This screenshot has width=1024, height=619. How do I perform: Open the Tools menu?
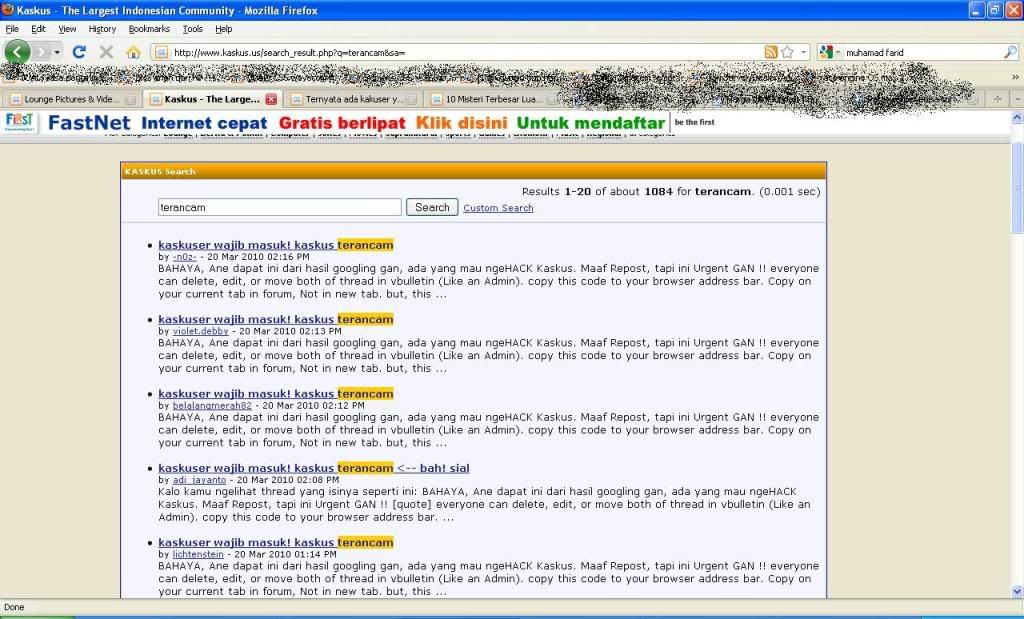pos(193,29)
